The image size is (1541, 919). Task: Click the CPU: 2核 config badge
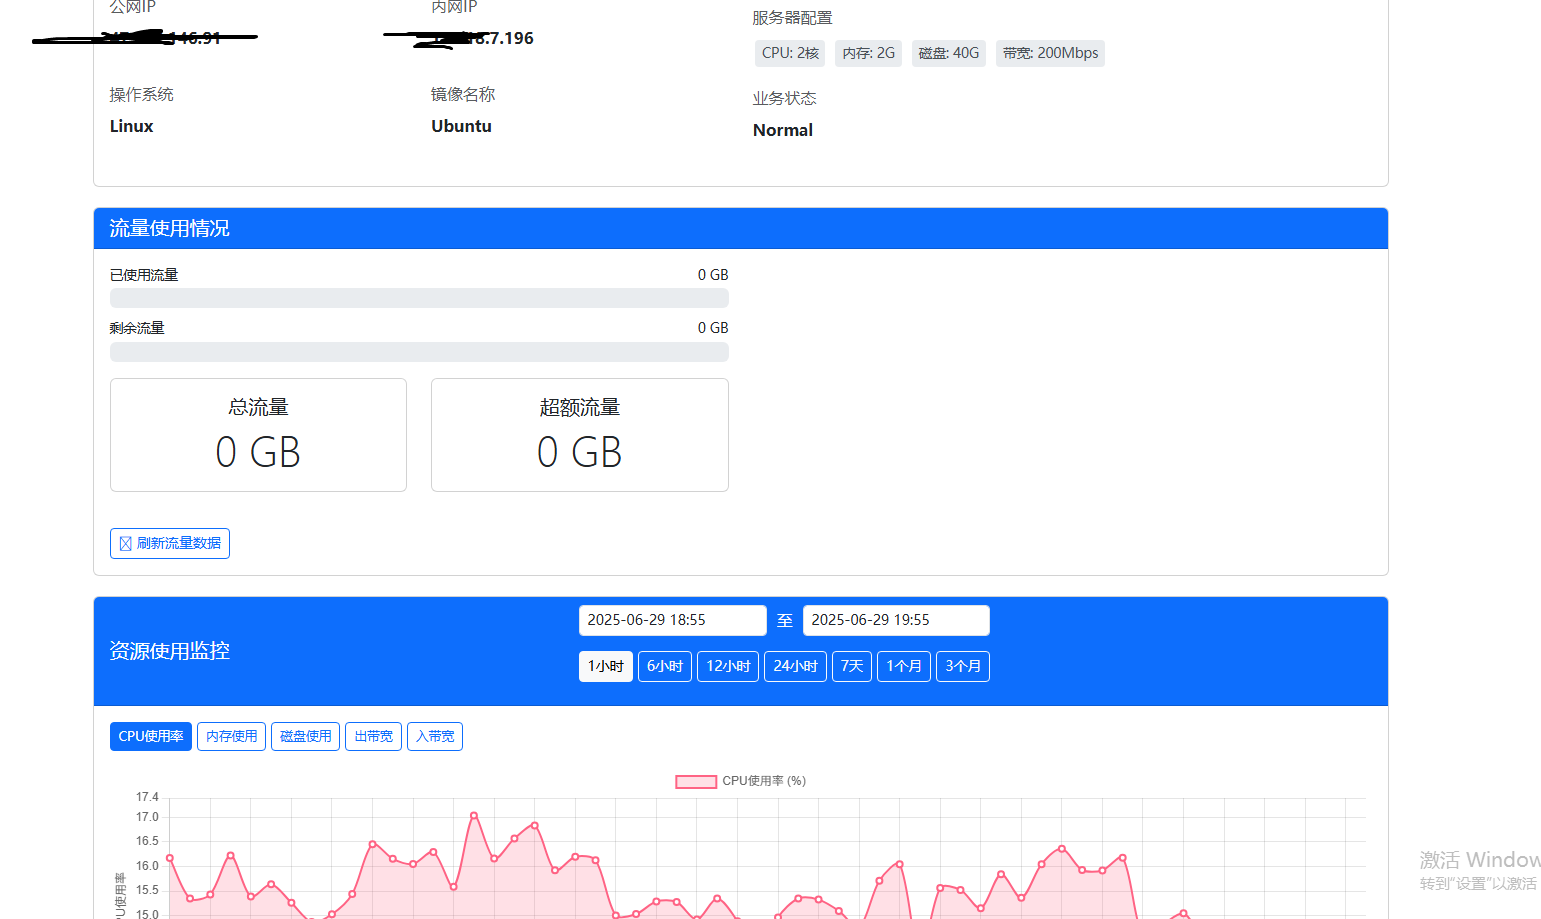click(x=790, y=53)
